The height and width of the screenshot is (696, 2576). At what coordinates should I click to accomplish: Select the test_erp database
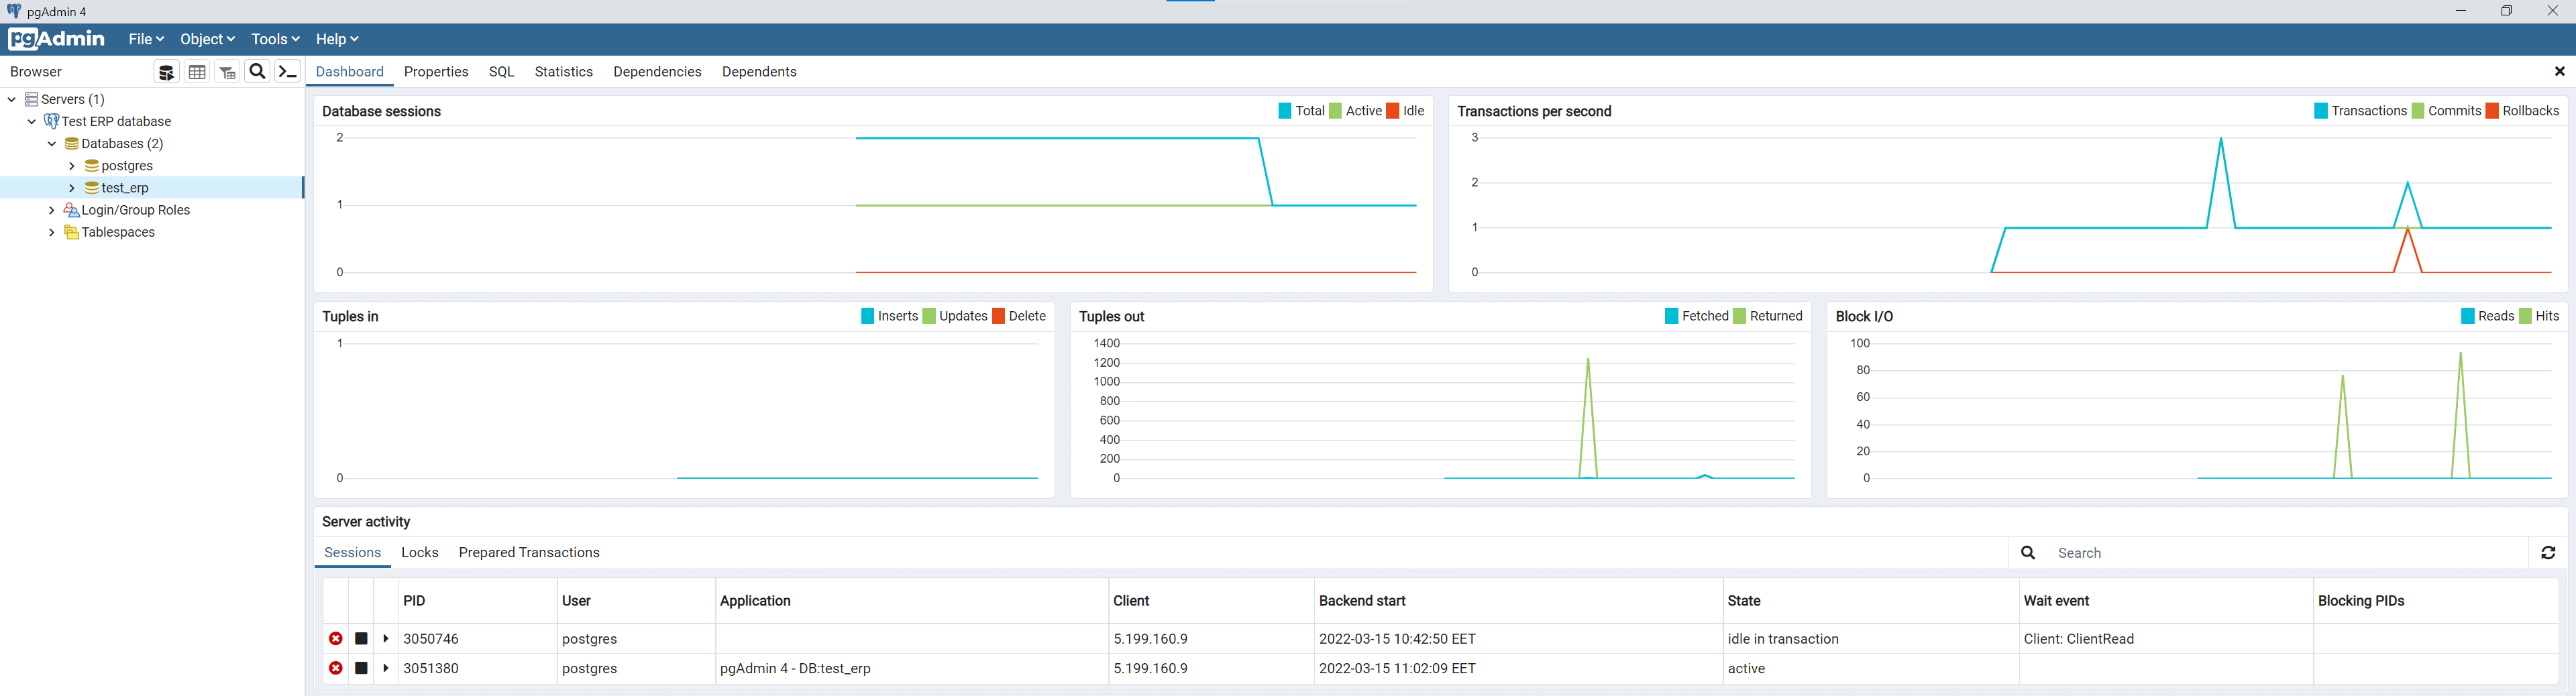(x=124, y=187)
